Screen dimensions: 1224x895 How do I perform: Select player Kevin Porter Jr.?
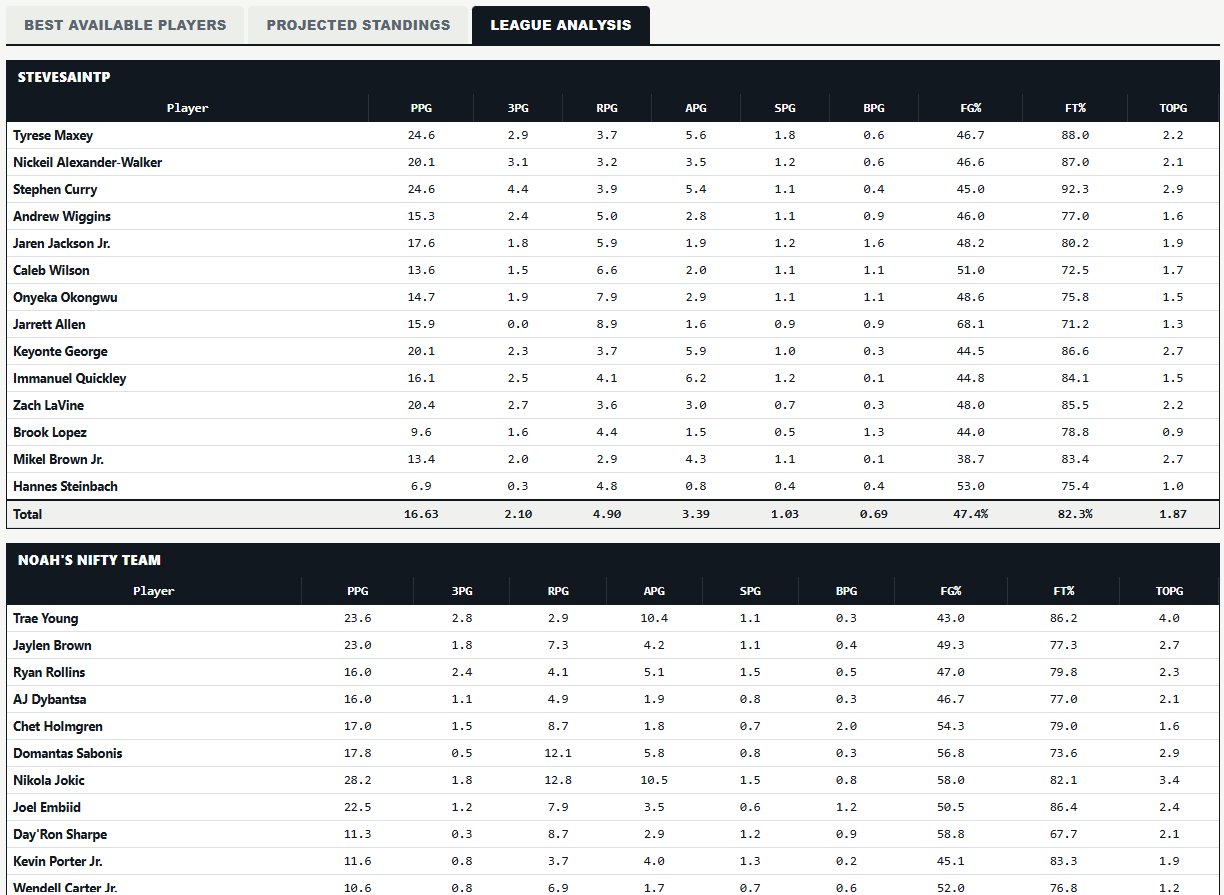point(58,861)
